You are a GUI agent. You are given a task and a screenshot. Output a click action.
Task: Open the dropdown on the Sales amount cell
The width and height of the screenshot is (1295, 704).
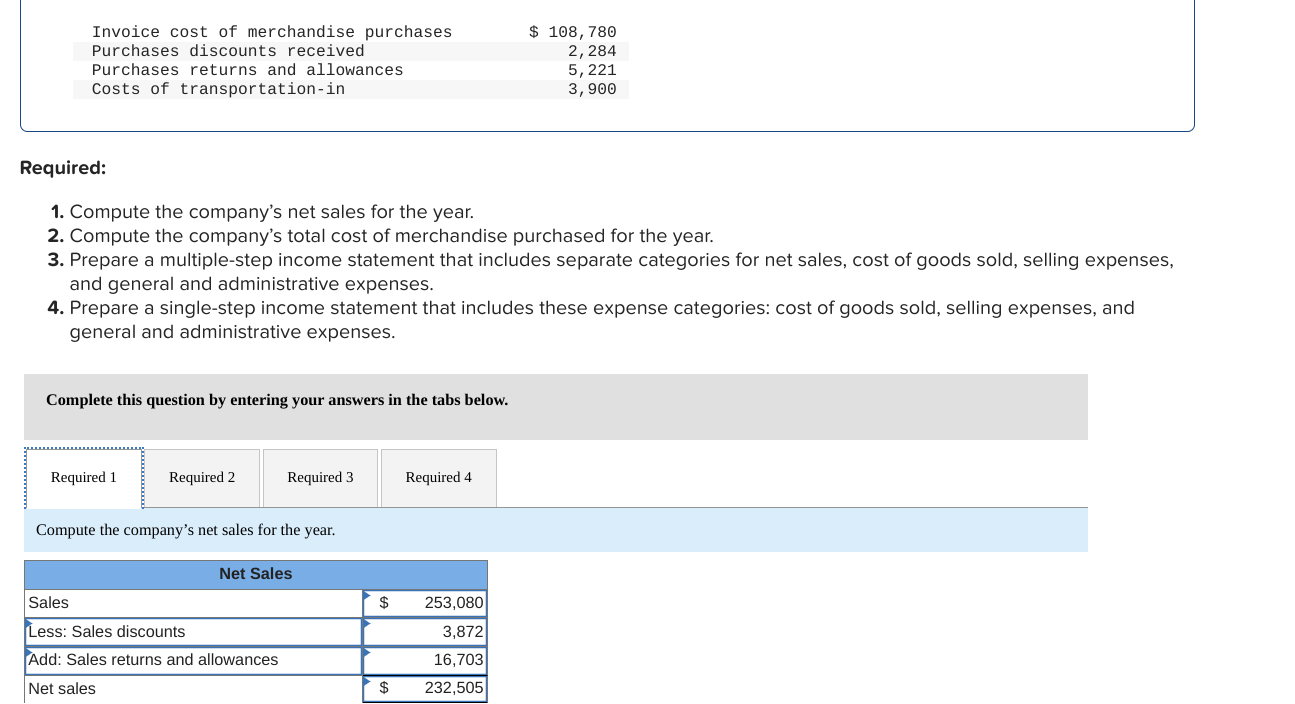pyautogui.click(x=368, y=597)
